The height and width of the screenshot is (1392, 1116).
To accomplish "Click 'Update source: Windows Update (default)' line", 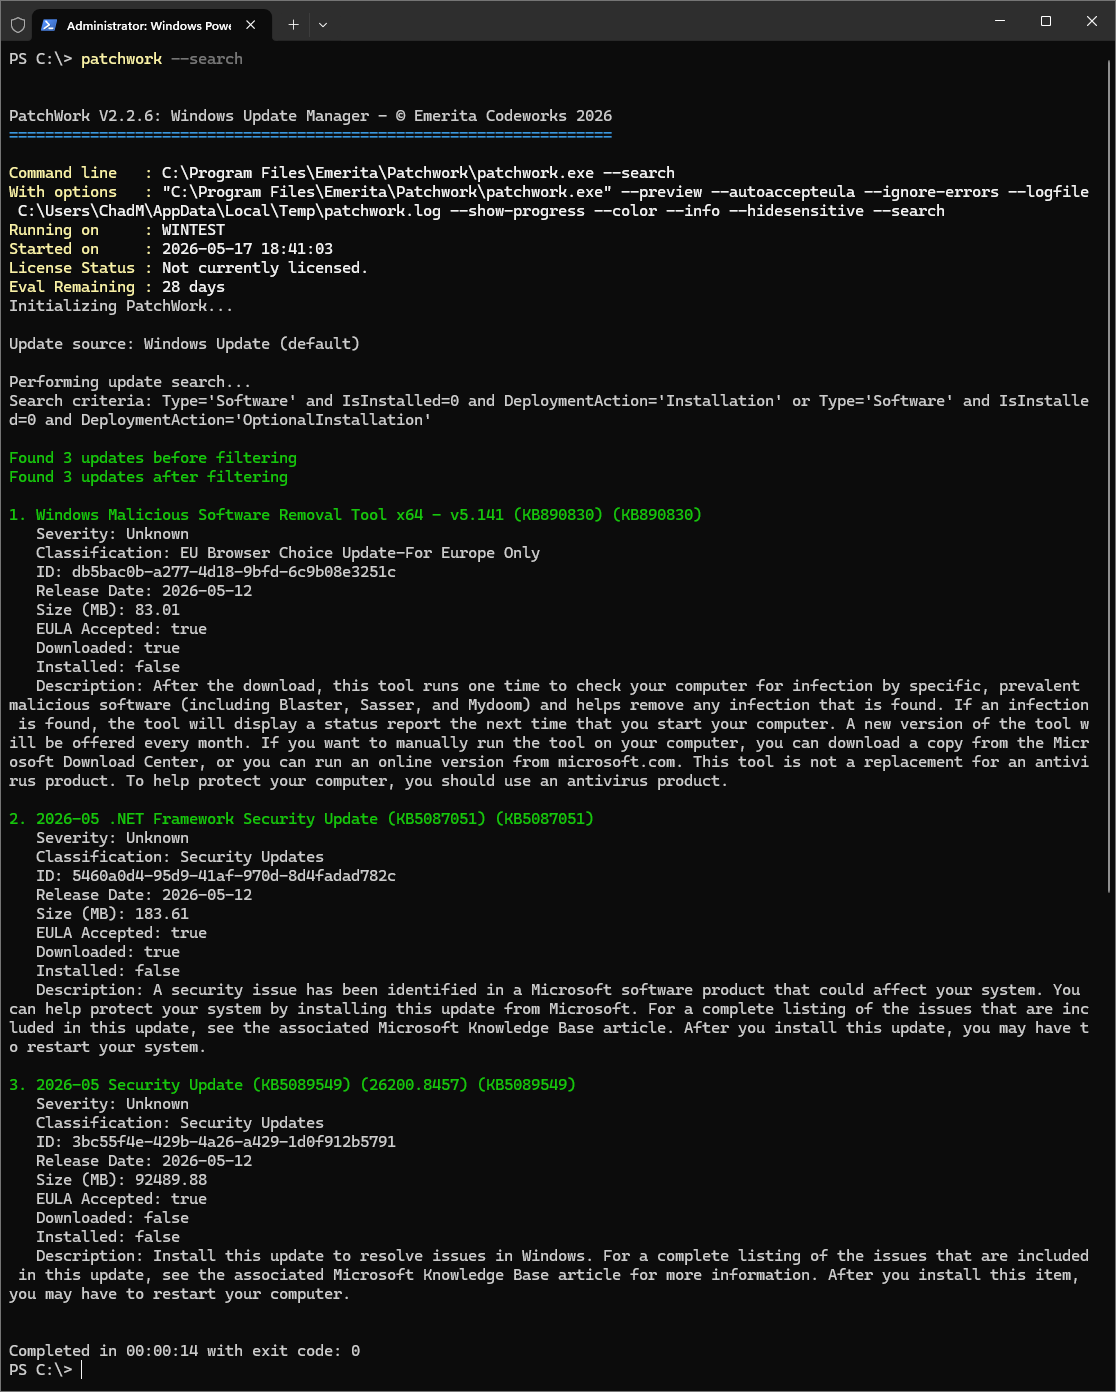I will [184, 344].
